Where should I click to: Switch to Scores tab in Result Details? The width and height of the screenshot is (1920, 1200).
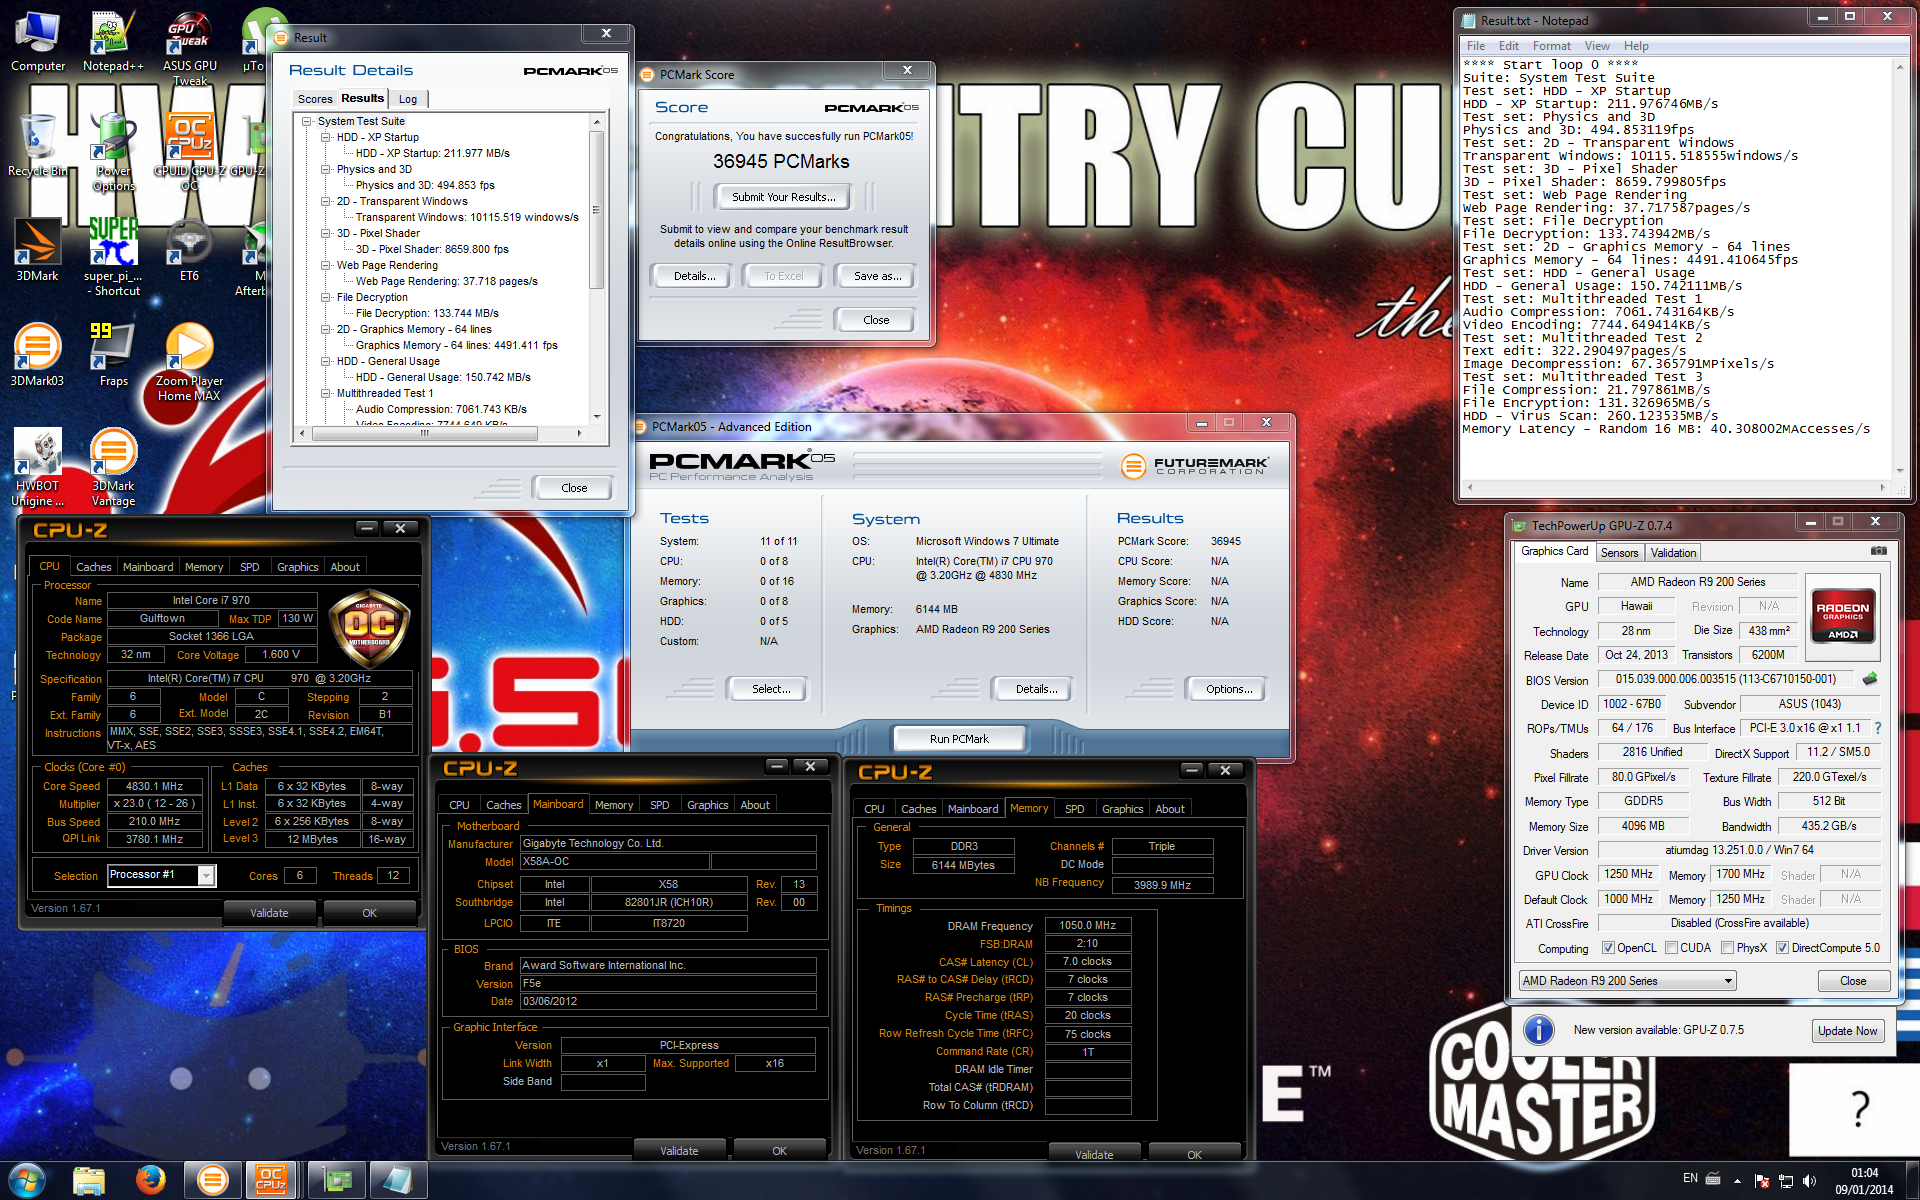(x=315, y=99)
